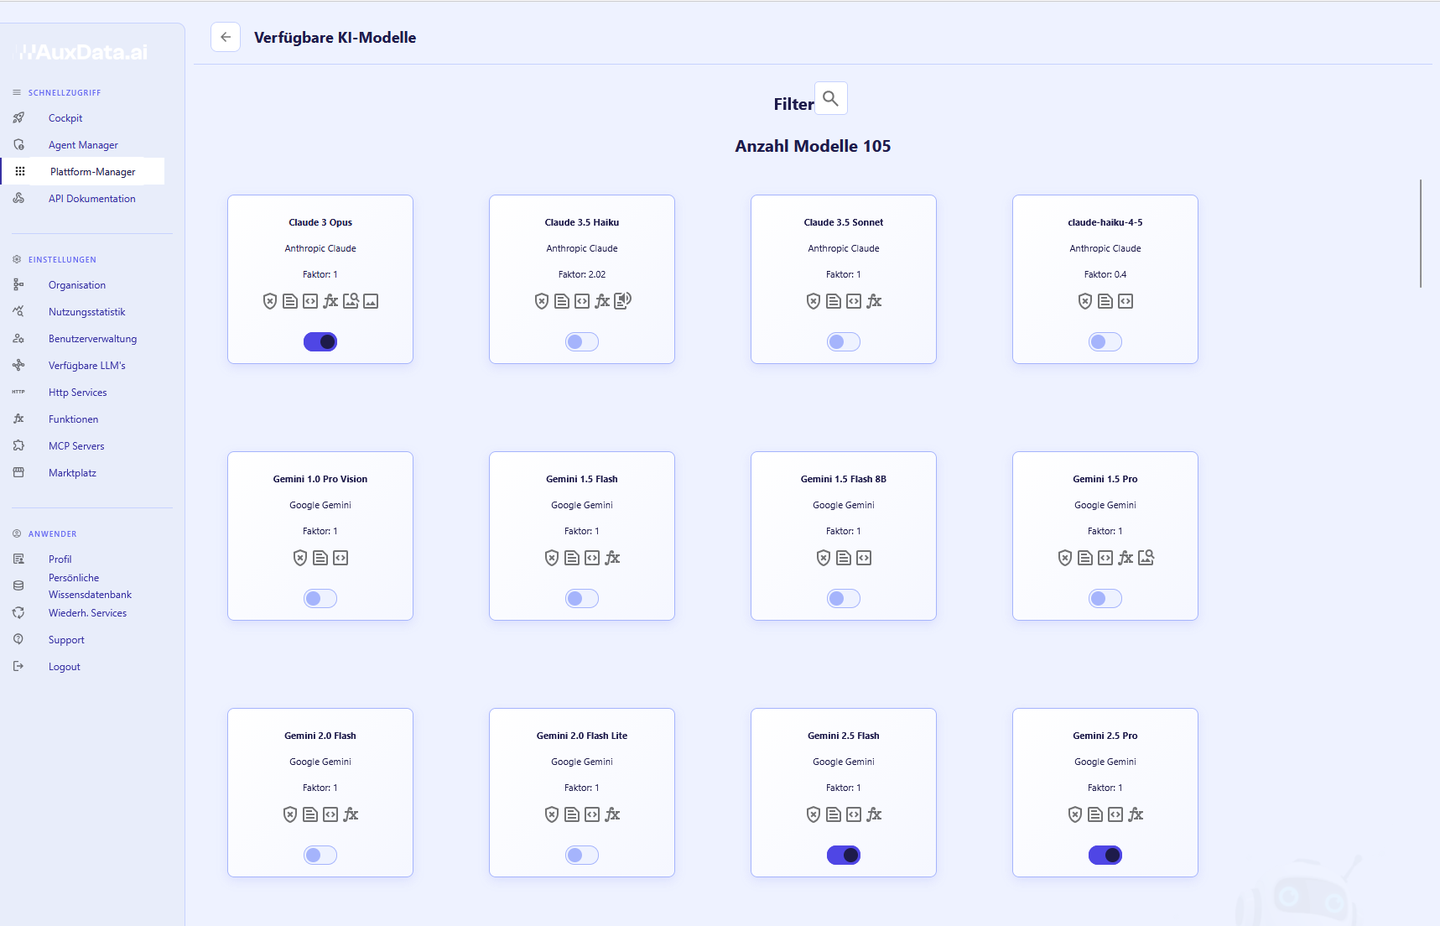Open the Filter search button
1440x926 pixels.
pyautogui.click(x=831, y=99)
